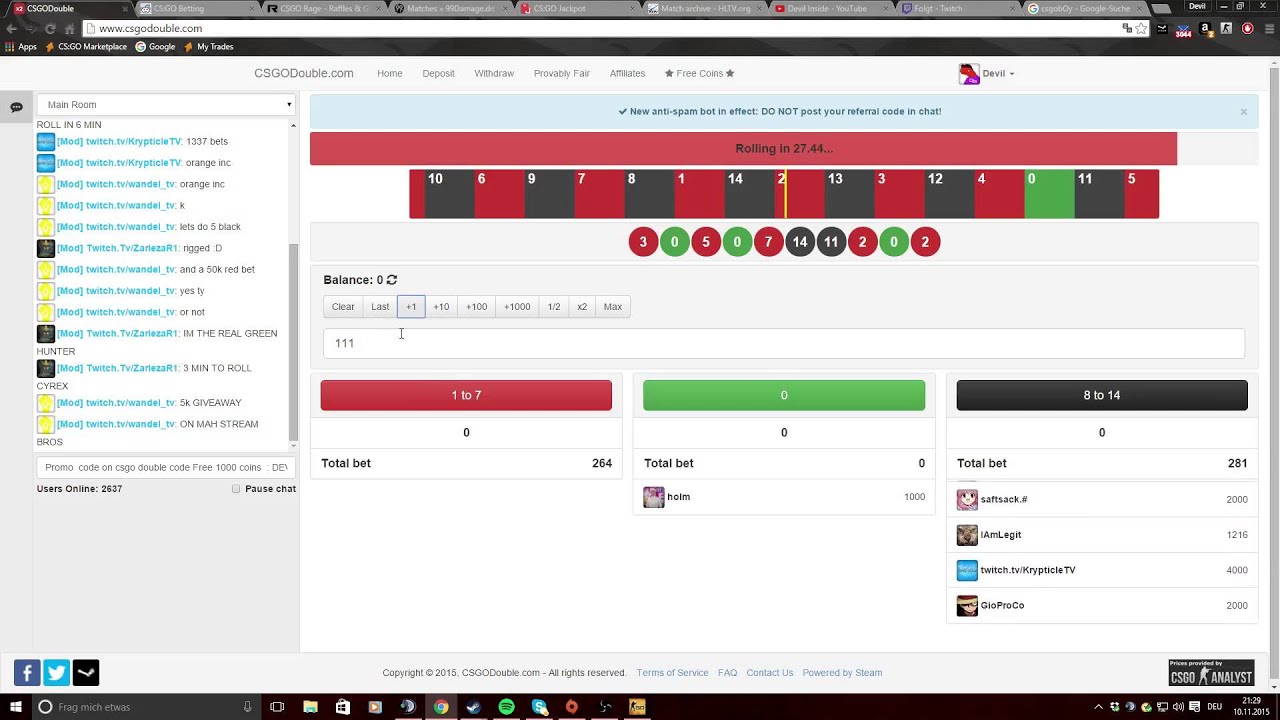Set bet to Max
The height and width of the screenshot is (720, 1280).
pos(613,307)
